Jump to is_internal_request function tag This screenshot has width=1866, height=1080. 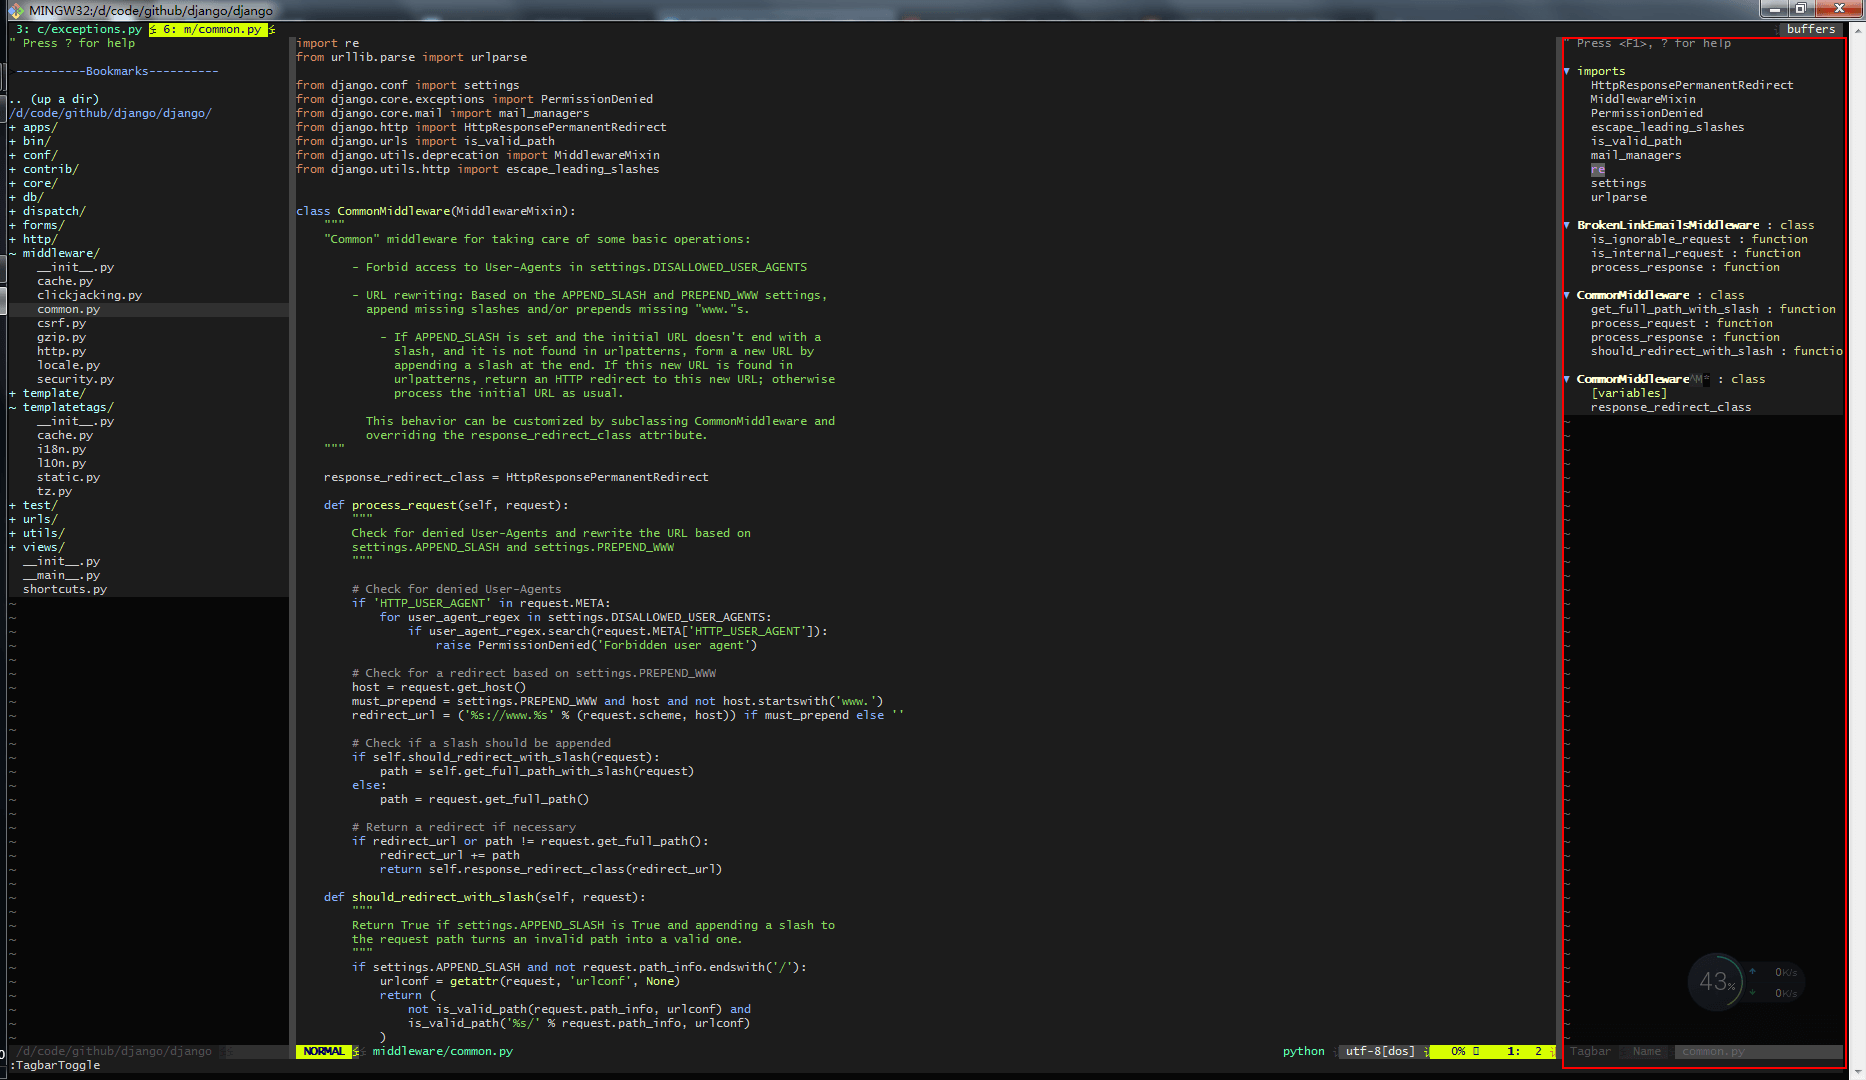point(1695,253)
